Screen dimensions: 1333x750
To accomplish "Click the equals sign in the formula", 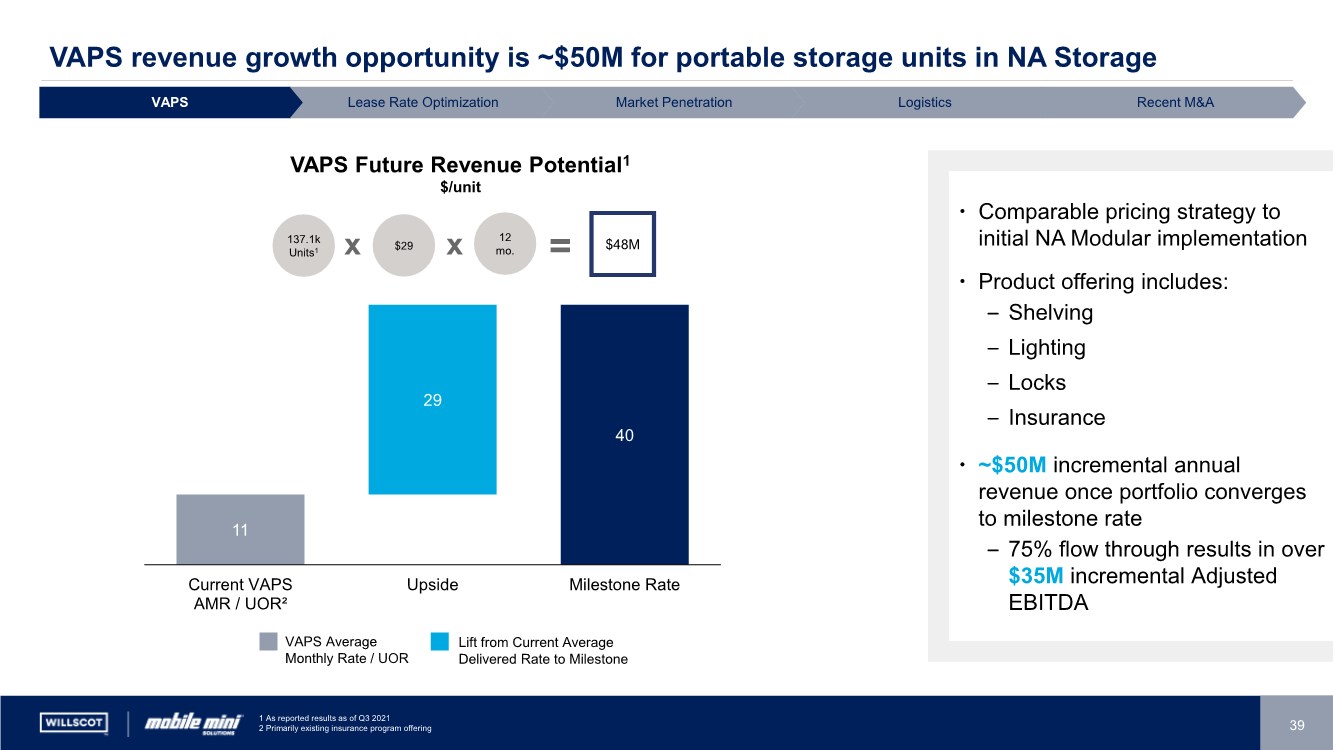I will click(561, 245).
